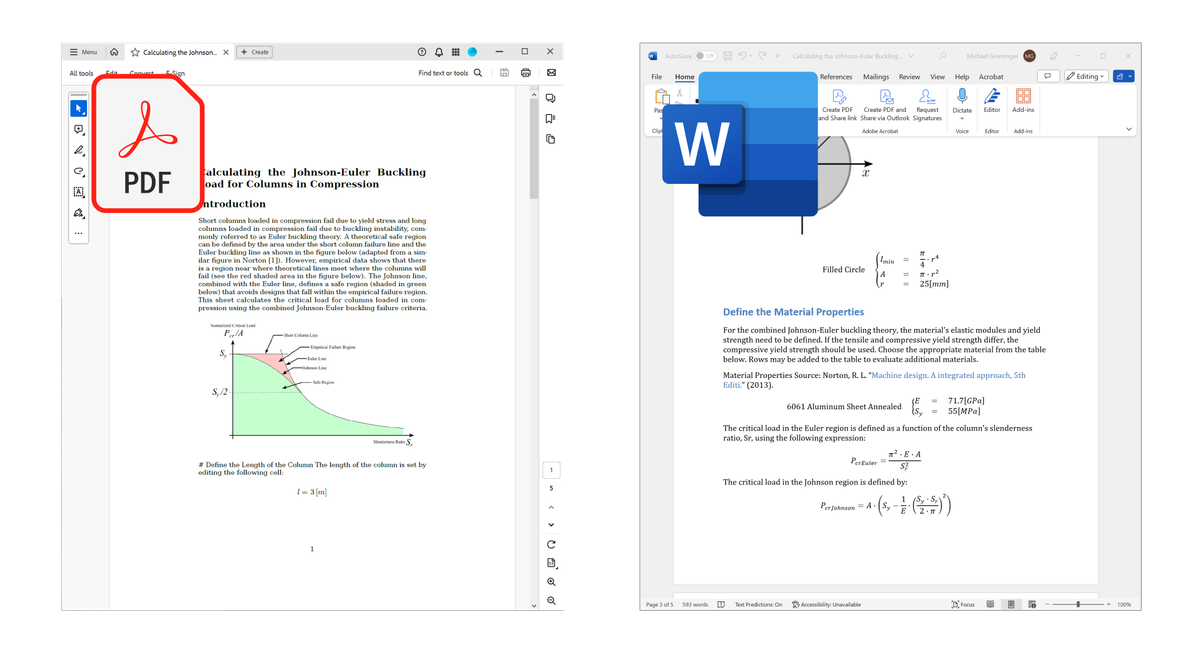Click the page number field in Acrobat
The image size is (1200, 661).
coord(551,469)
